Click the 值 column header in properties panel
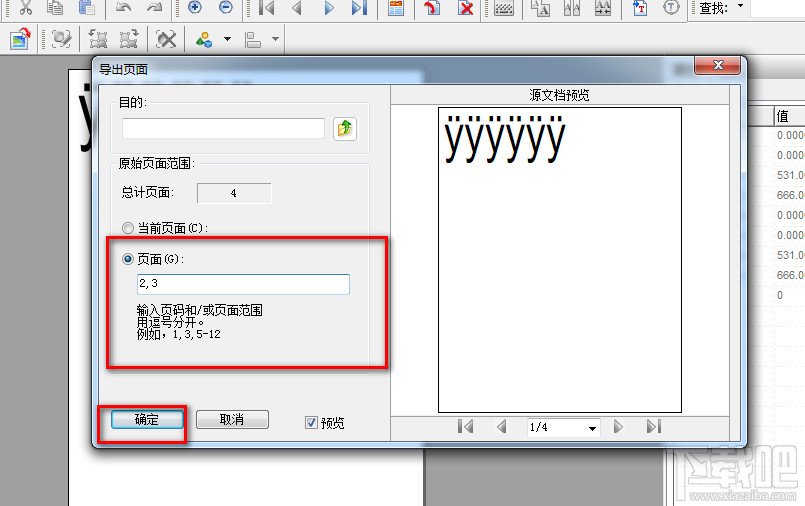Viewport: 805px width, 506px height. (789, 116)
